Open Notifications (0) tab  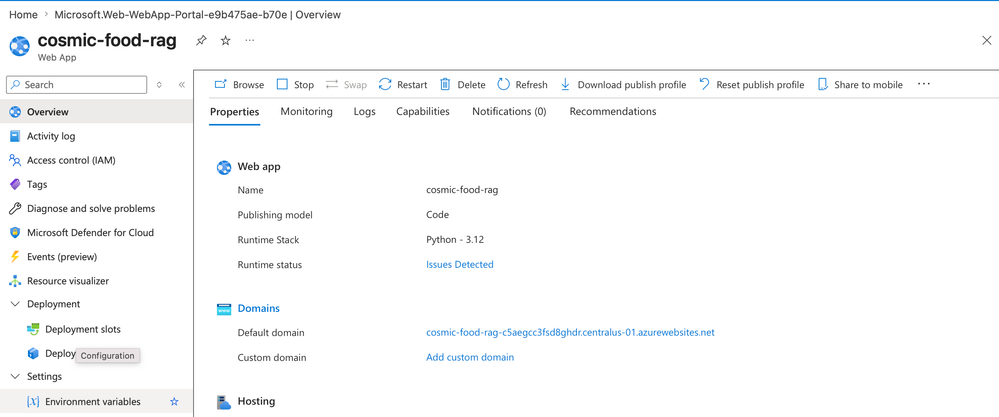[x=509, y=111]
